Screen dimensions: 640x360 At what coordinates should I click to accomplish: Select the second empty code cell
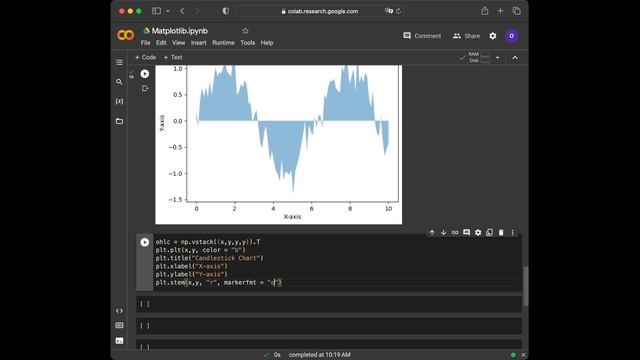coord(329,326)
